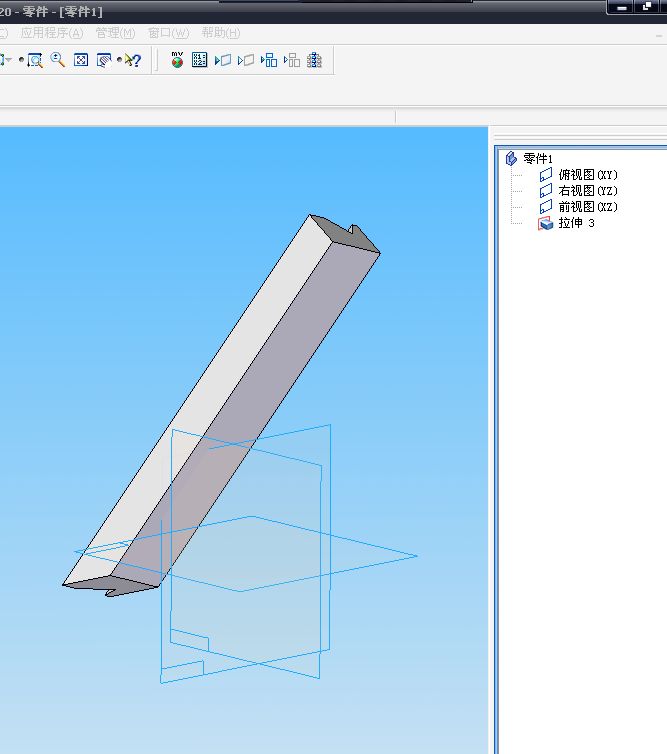Select the 拉伸 3 feature

[577, 223]
